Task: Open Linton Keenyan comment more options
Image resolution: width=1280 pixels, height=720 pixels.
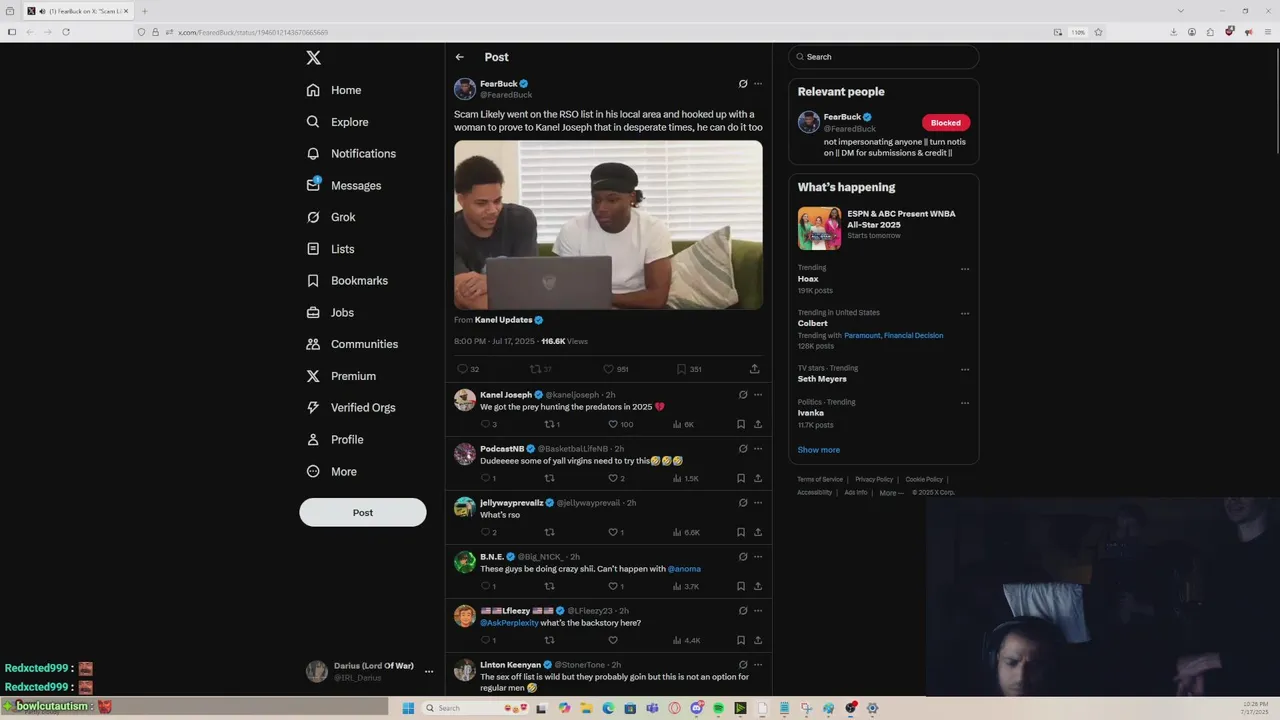Action: [x=758, y=665]
